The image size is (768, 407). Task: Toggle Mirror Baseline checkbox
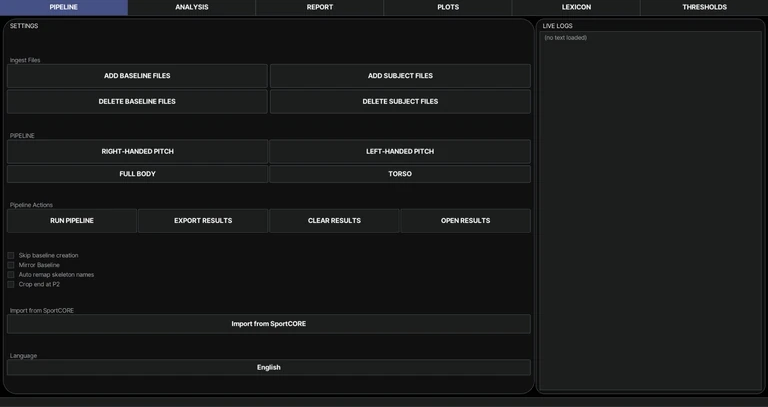click(x=11, y=265)
